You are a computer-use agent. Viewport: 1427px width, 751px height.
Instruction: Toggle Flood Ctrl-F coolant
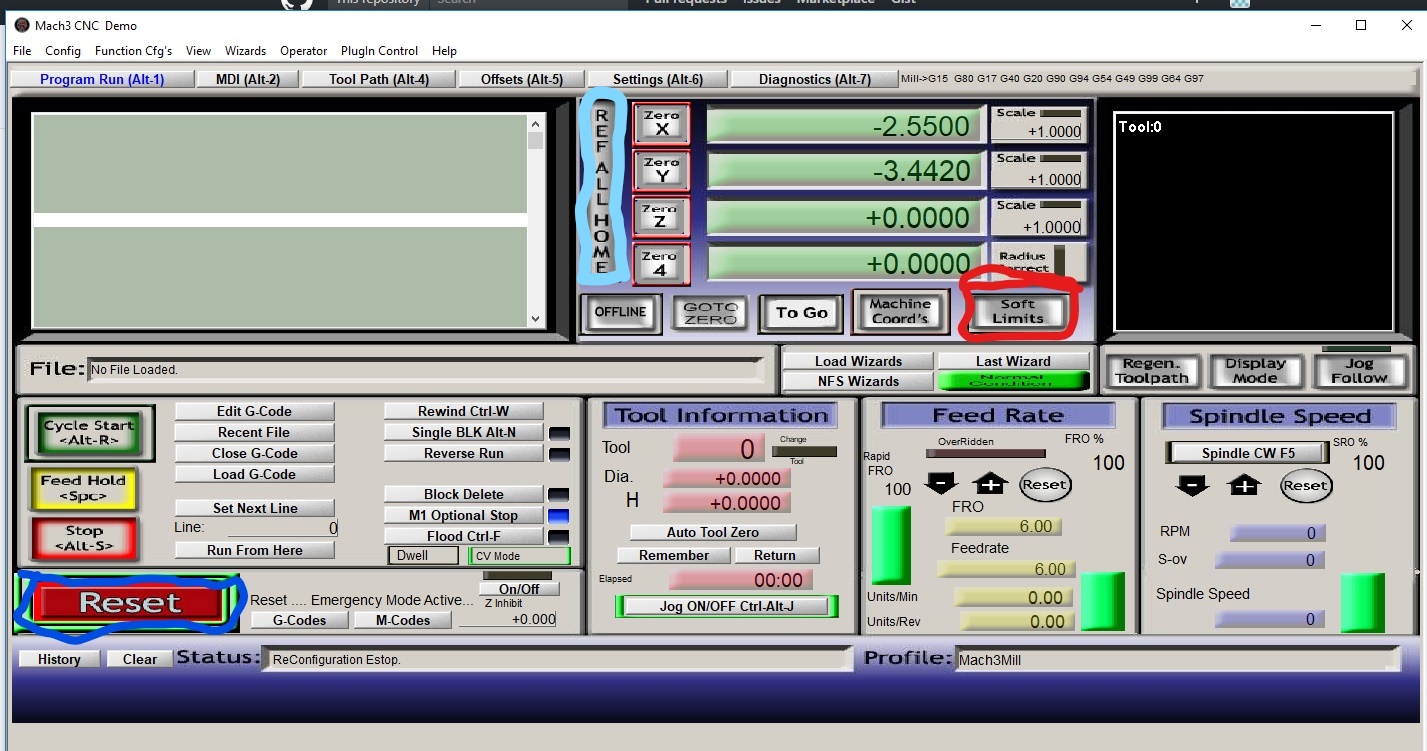point(464,536)
